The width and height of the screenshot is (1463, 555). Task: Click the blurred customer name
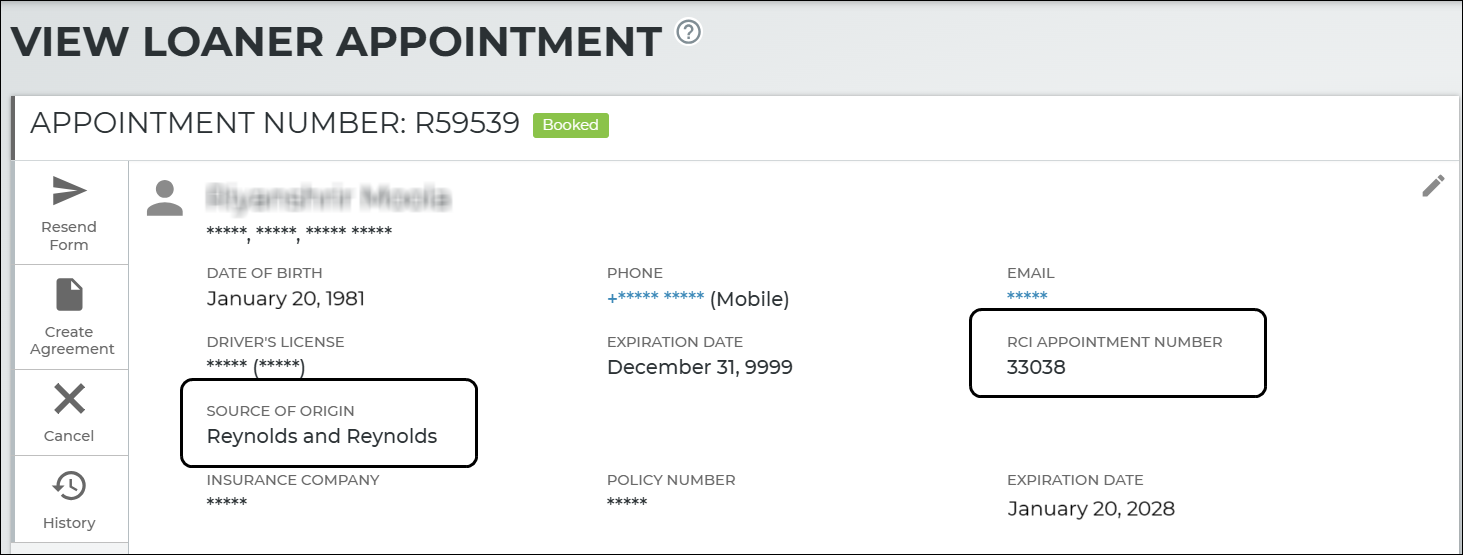click(x=327, y=197)
